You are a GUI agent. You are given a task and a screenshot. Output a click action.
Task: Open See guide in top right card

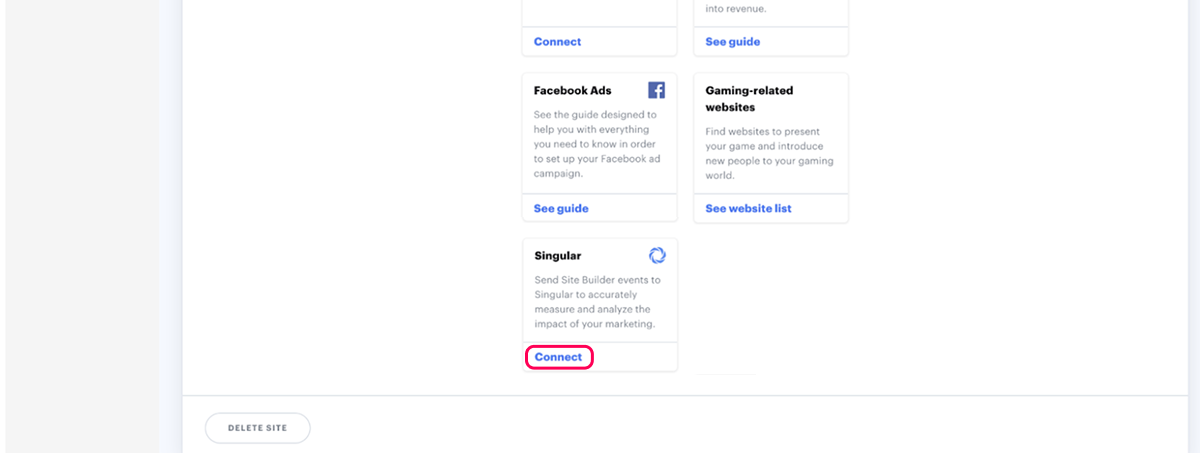[x=732, y=42]
